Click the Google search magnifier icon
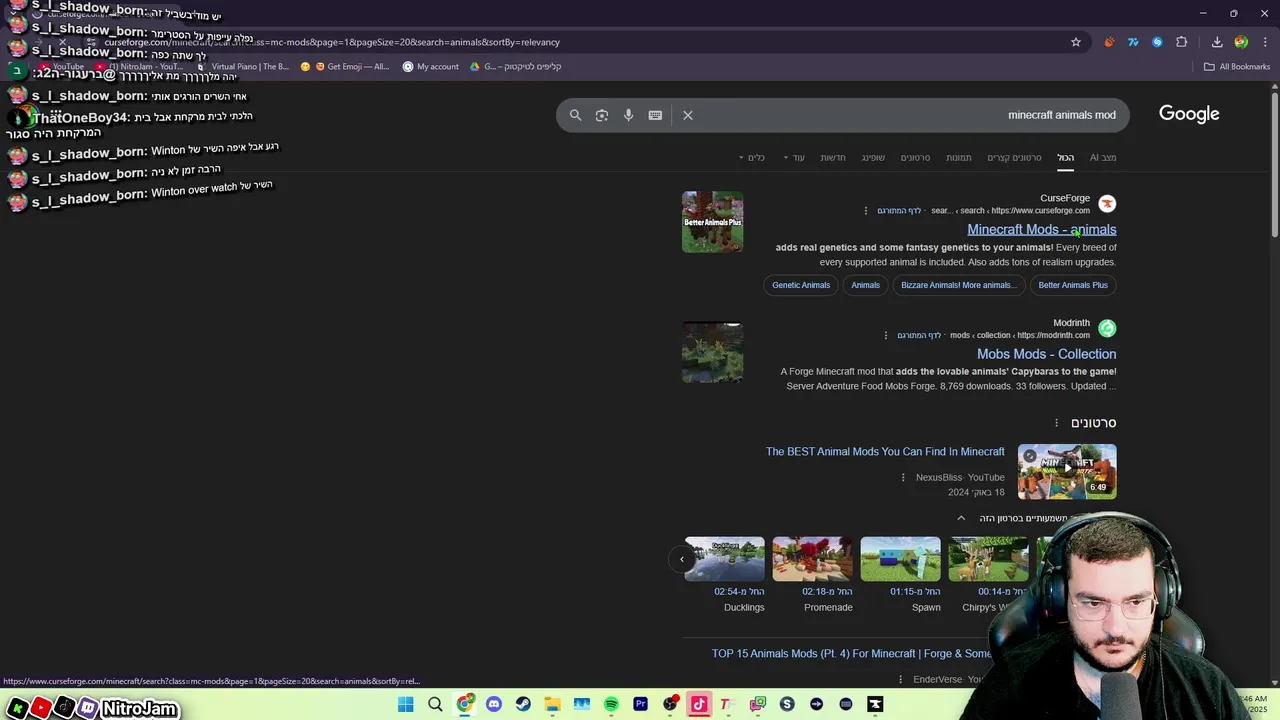 (575, 115)
